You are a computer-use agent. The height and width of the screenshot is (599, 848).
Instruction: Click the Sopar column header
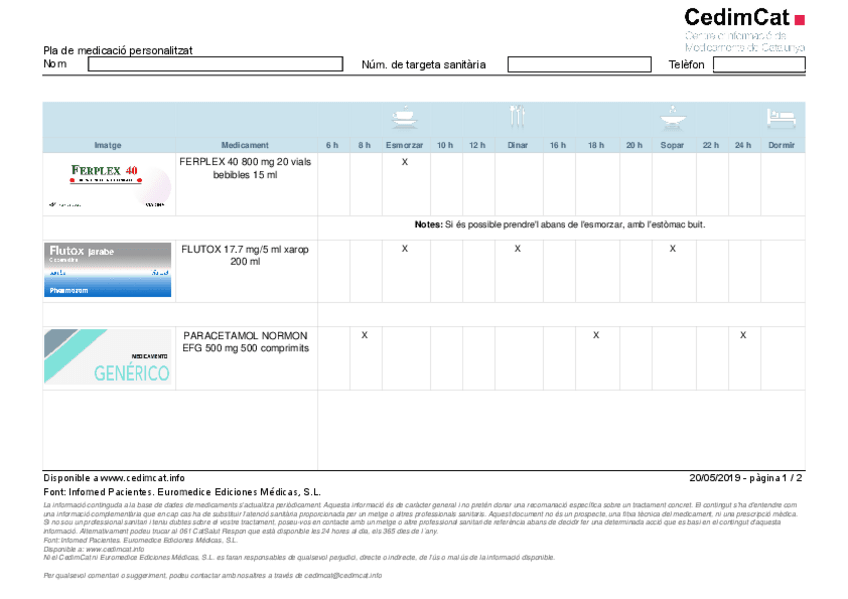click(x=672, y=145)
